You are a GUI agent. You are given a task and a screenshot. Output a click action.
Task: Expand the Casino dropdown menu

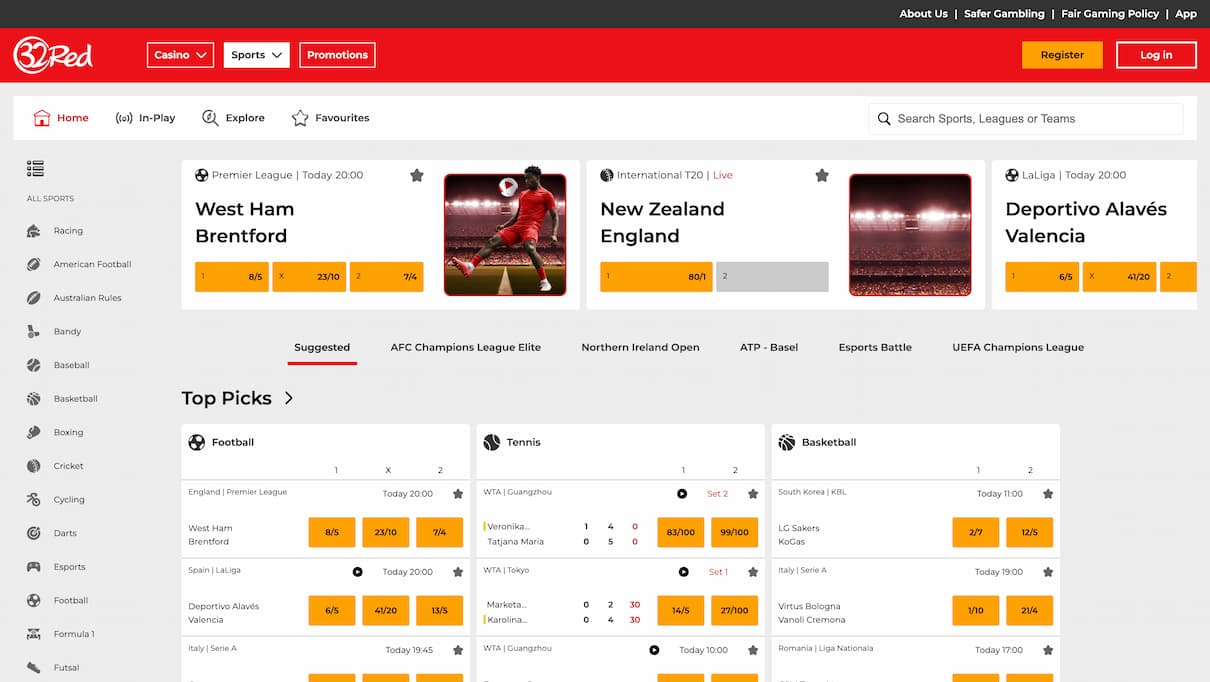click(x=180, y=55)
